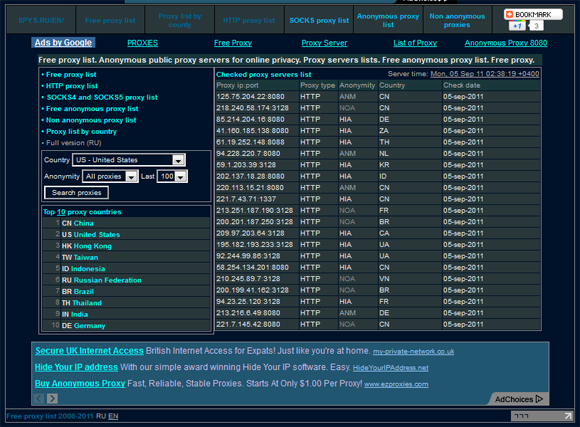Screen dimensions: 580x427
Task: Open the Proxy Server ad link
Action: [x=324, y=43]
